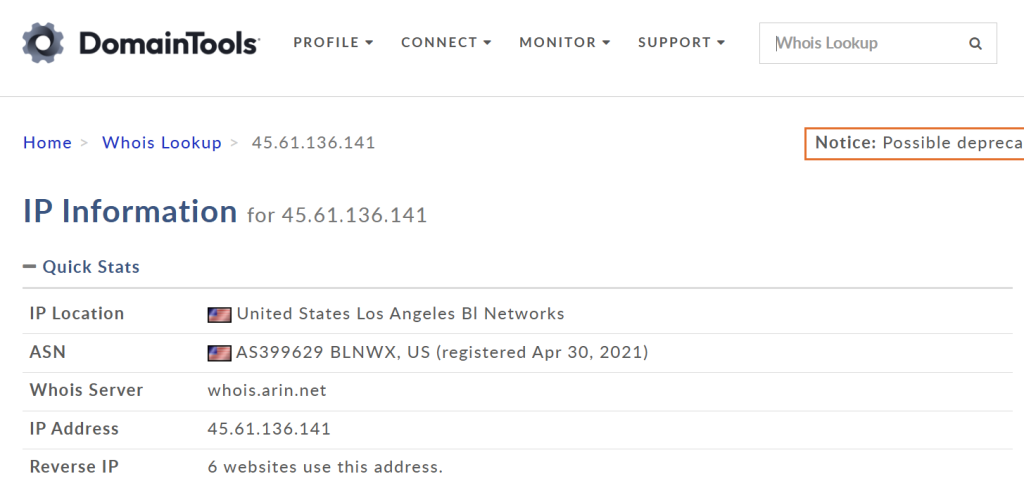Go to Home via breadcrumb link
This screenshot has width=1024, height=500.
tap(47, 143)
